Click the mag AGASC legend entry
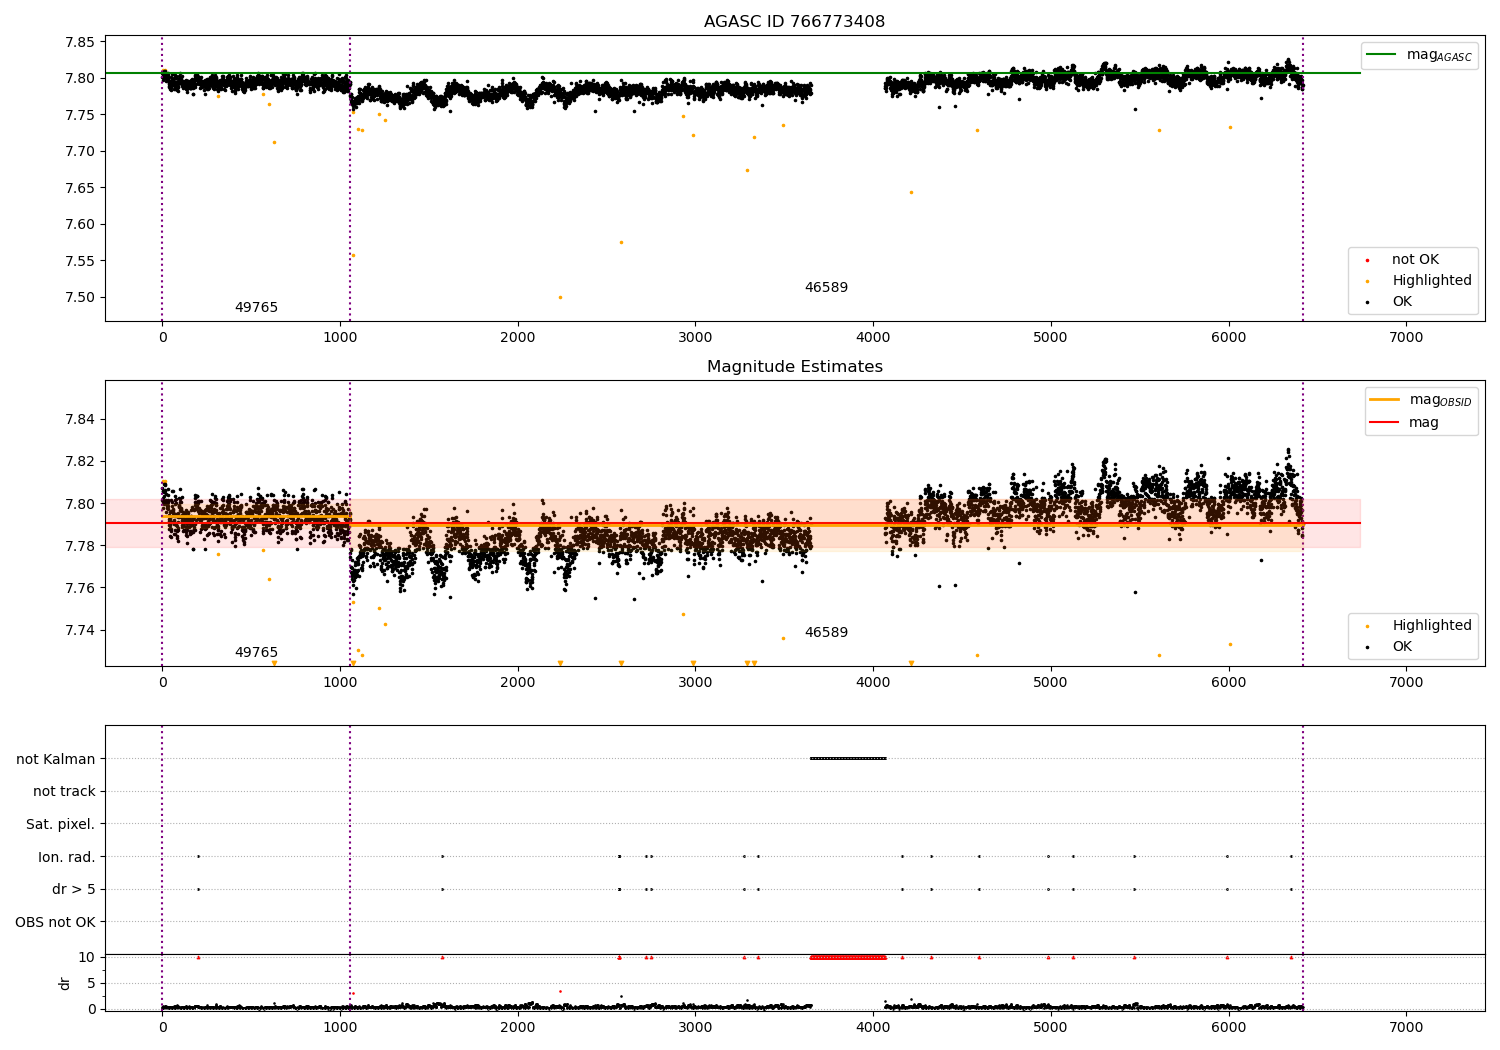The width and height of the screenshot is (1500, 1050). click(1419, 55)
